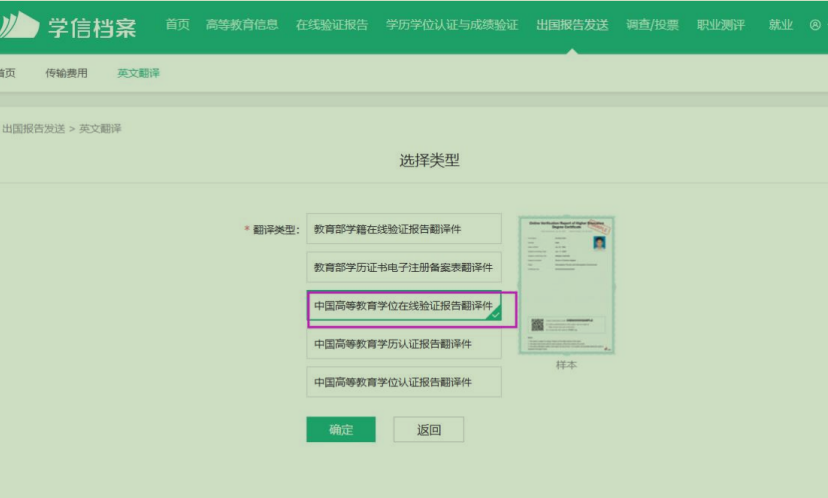Select 教育部学籍在线验证报告翻译件 option
The image size is (828, 498).
pos(403,229)
